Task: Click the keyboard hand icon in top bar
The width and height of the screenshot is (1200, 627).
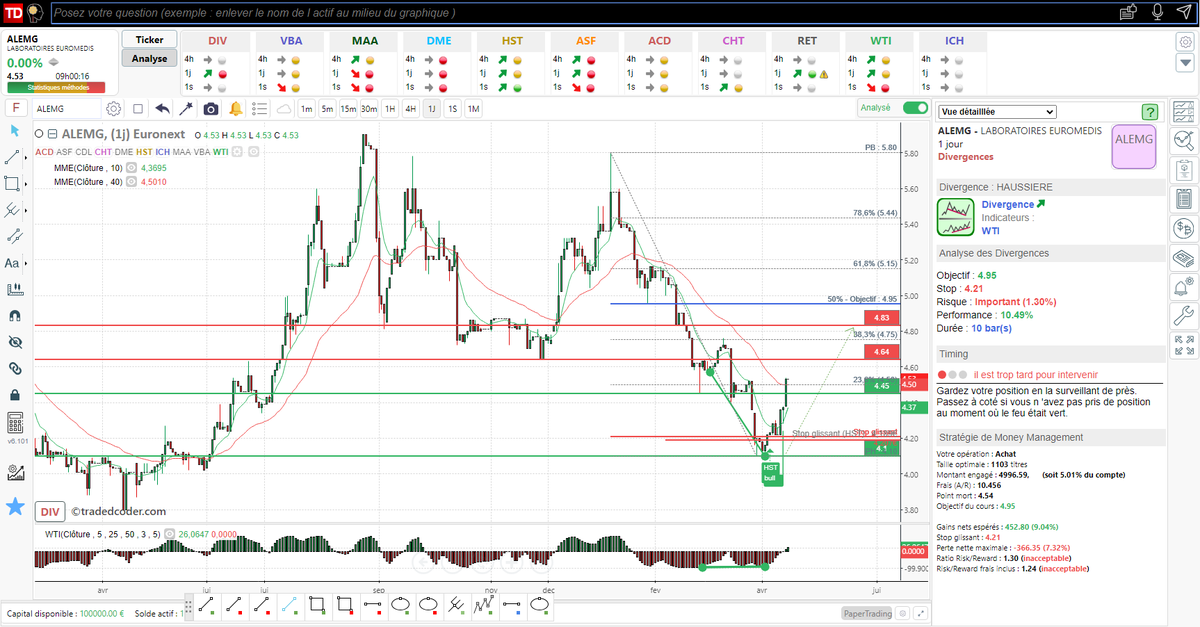Action: click(1129, 12)
